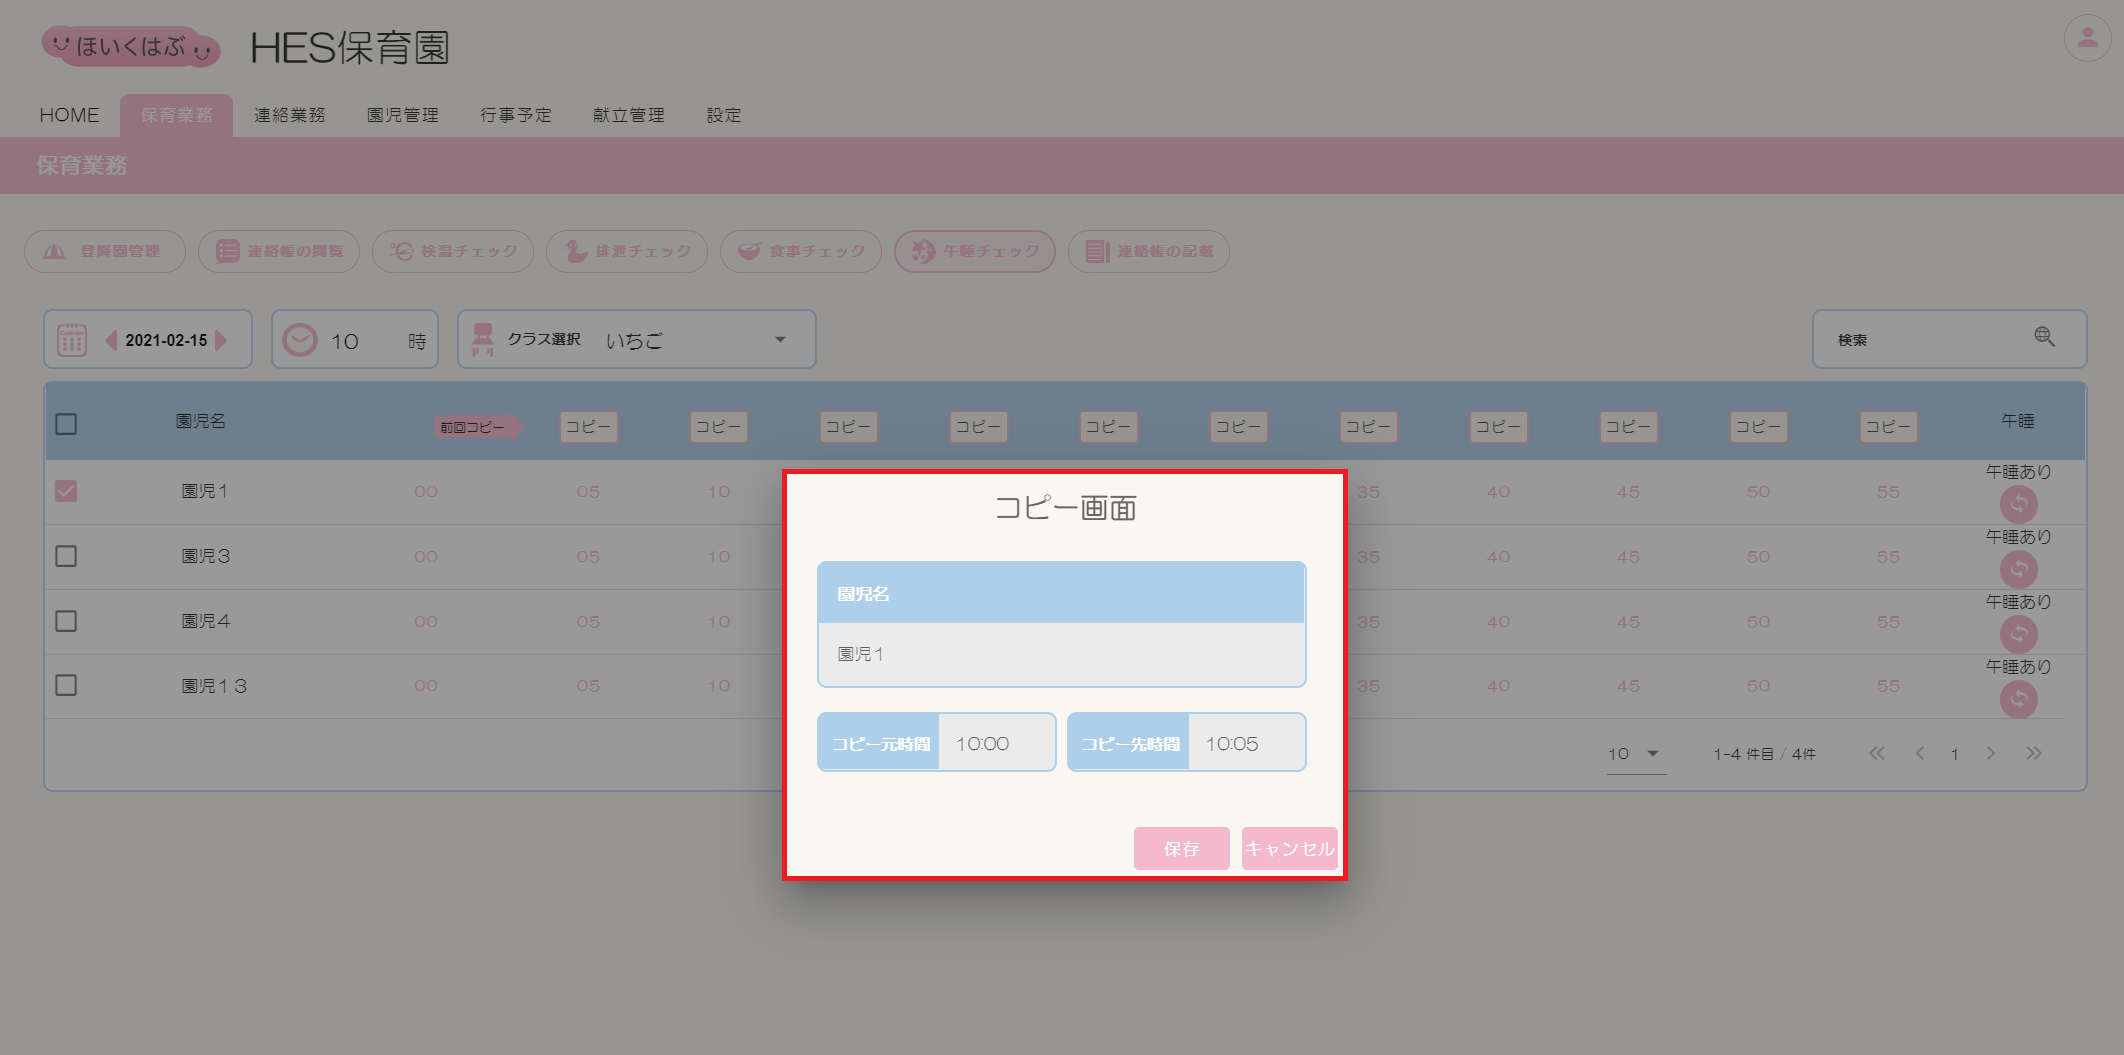Click 園児1 午睡あり refresh icon
This screenshot has width=2124, height=1055.
point(2019,504)
